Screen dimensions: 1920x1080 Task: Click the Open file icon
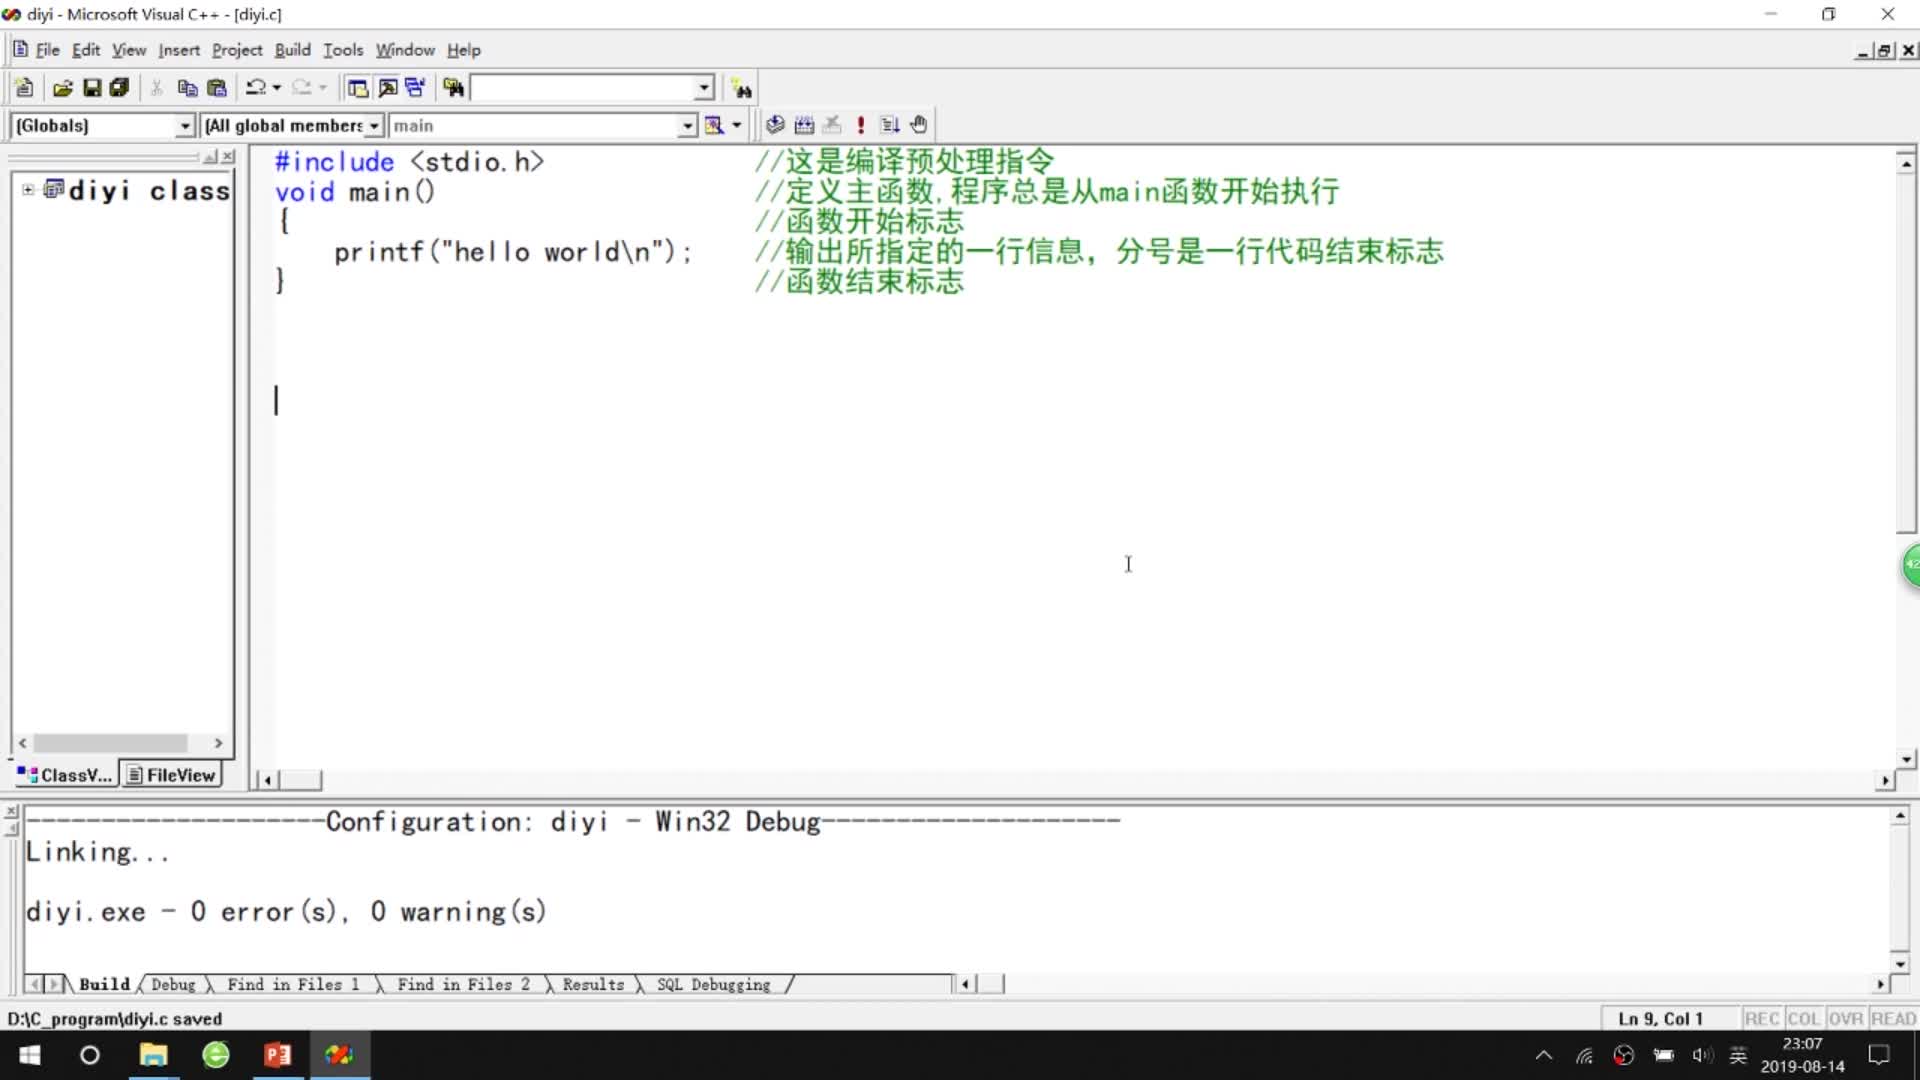tap(62, 88)
